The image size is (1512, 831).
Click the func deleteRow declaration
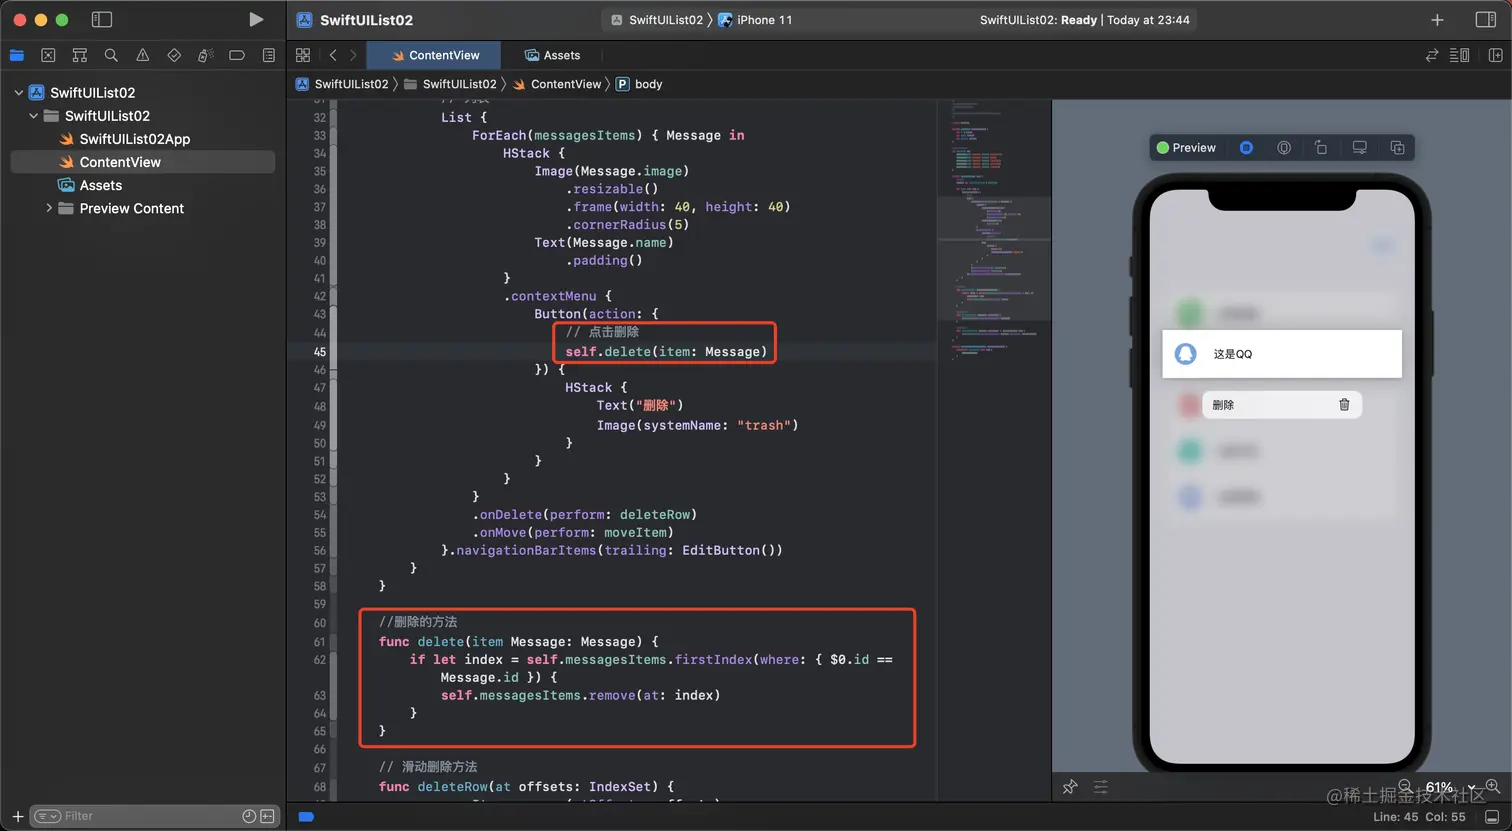[x=527, y=787]
